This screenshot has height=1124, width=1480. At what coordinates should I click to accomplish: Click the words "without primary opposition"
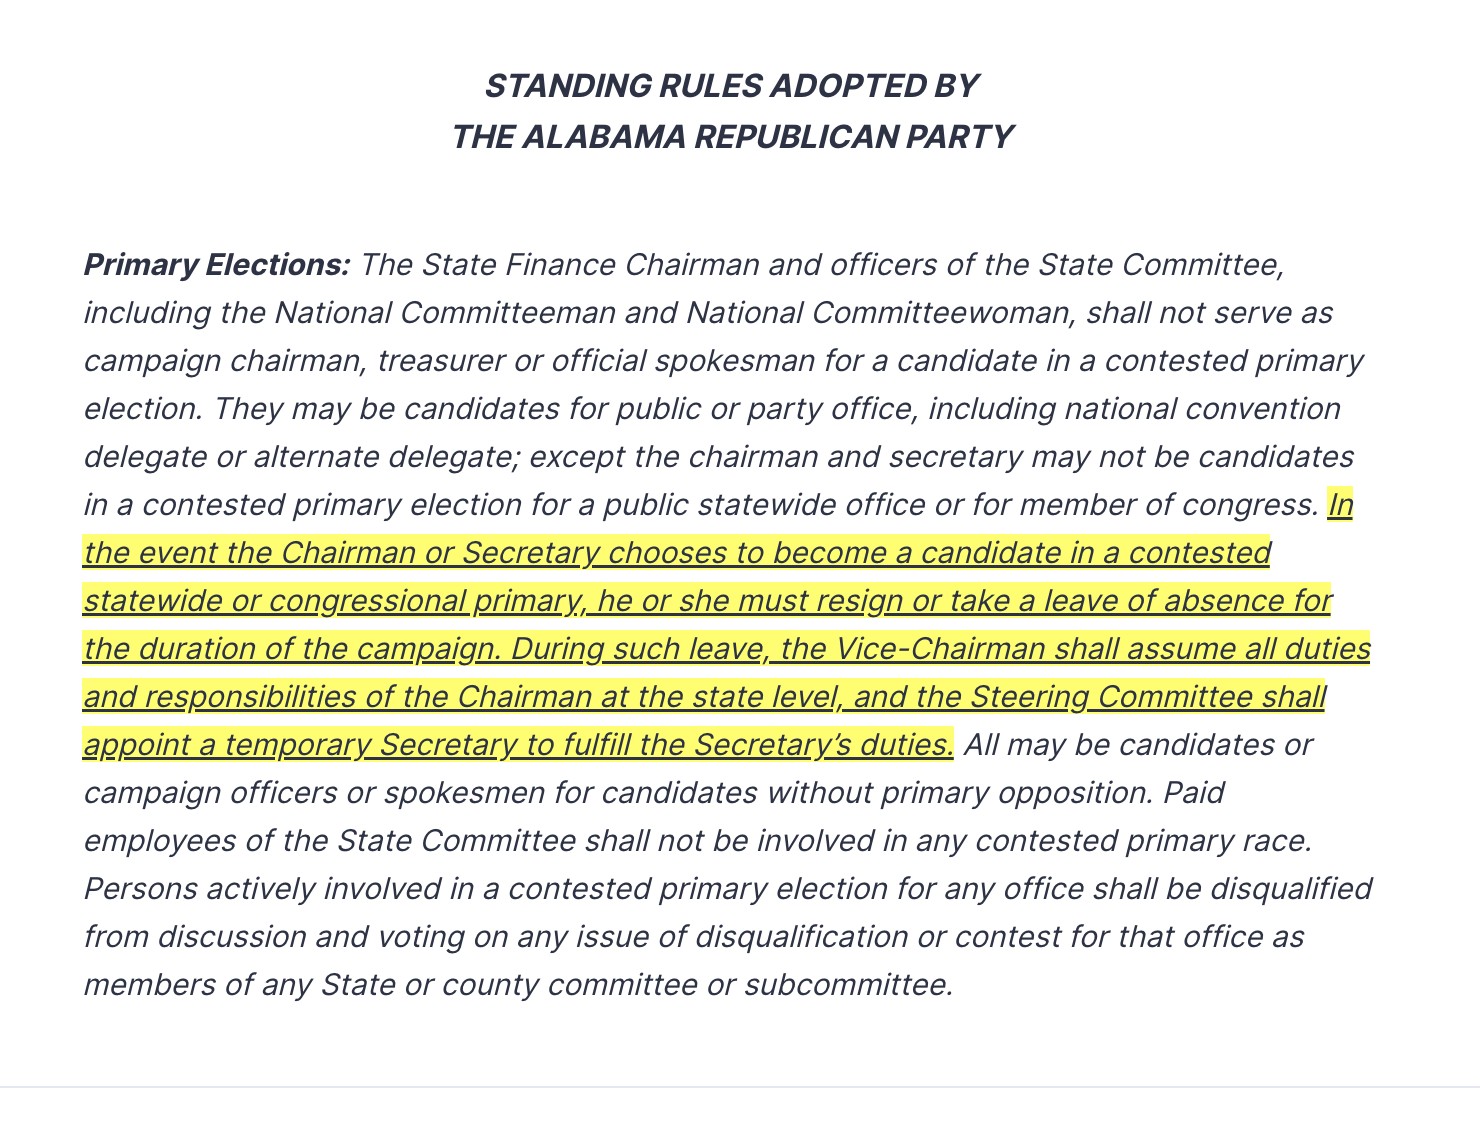coord(959,793)
